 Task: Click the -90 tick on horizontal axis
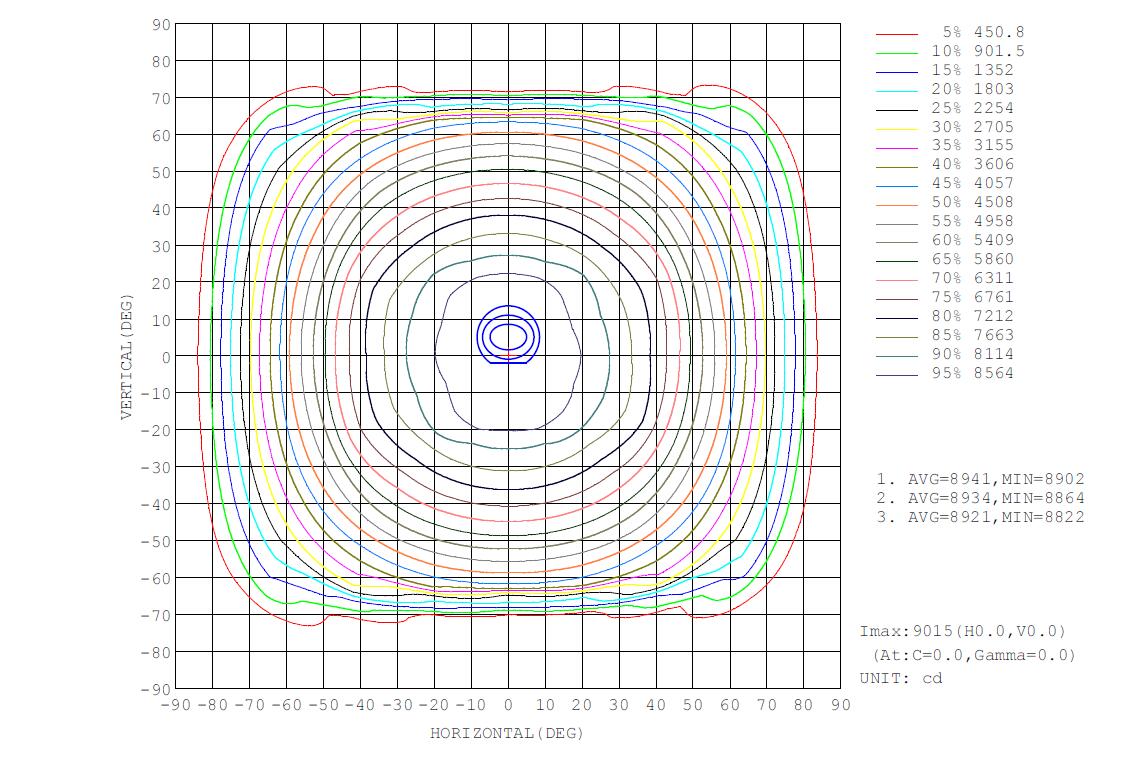click(174, 705)
